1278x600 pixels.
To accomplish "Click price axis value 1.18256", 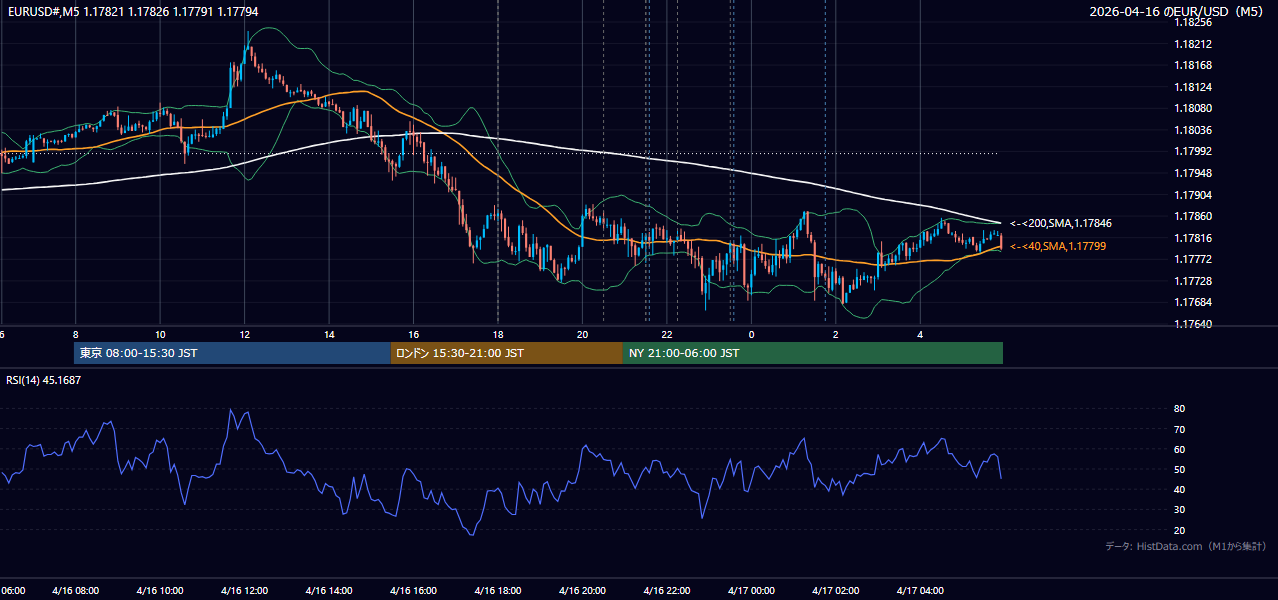I will (x=1193, y=22).
